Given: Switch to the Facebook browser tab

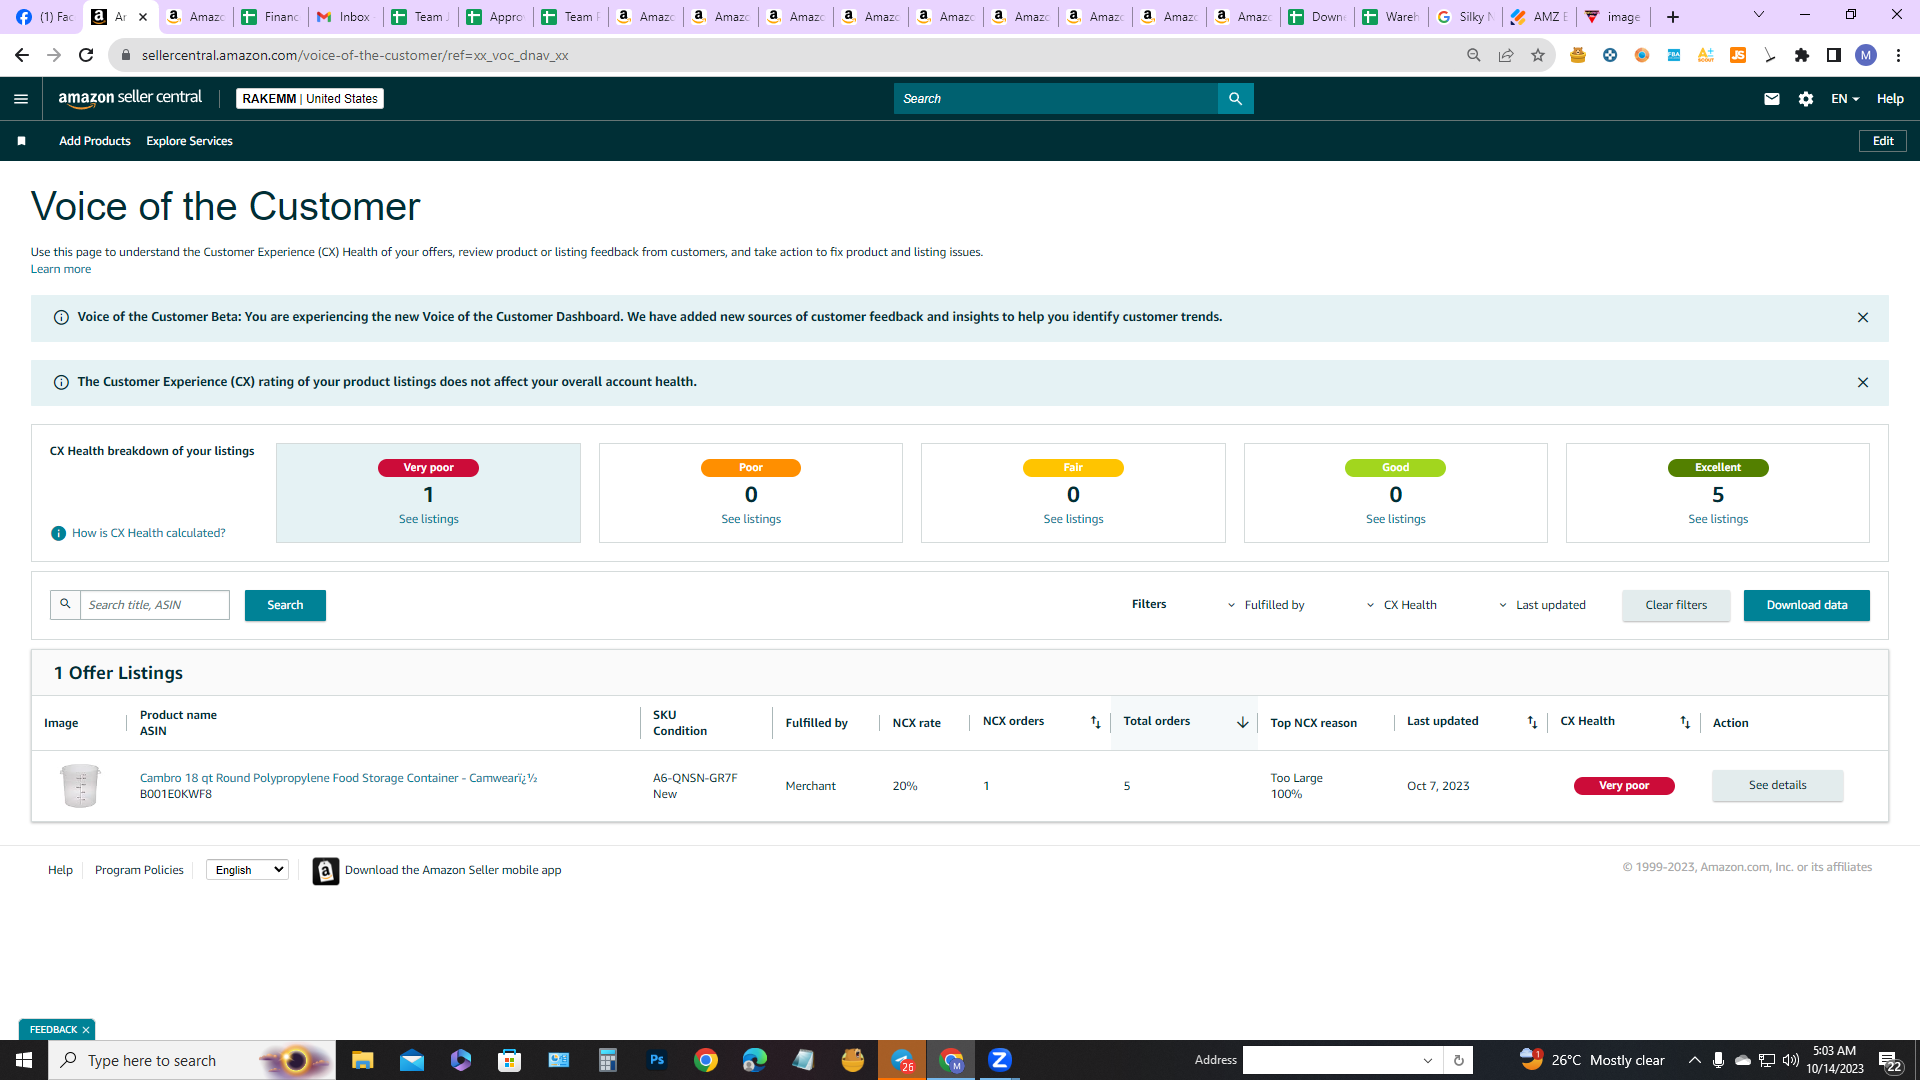Looking at the screenshot, I should coord(44,17).
